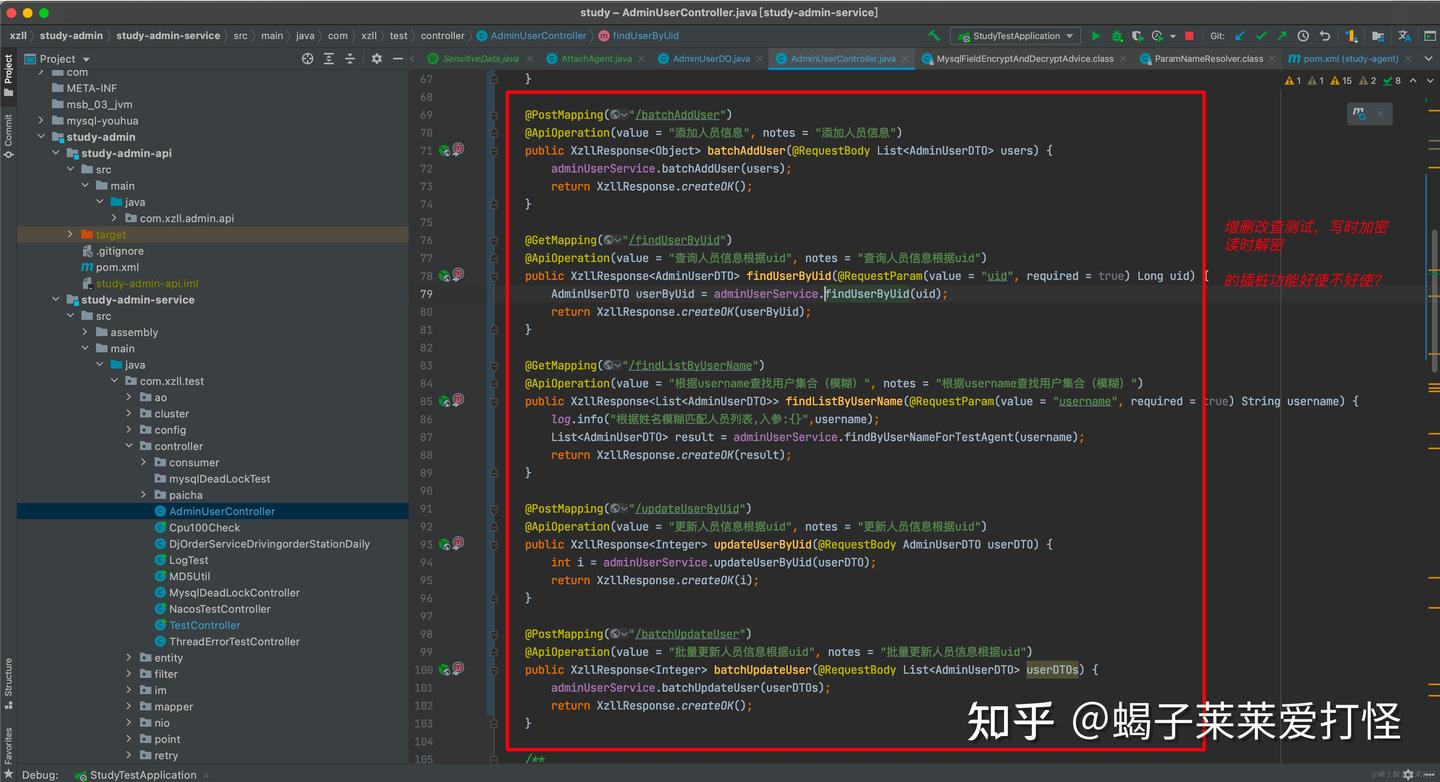This screenshot has height=782, width=1440.
Task: Click Git push green arrow
Action: tap(1282, 36)
